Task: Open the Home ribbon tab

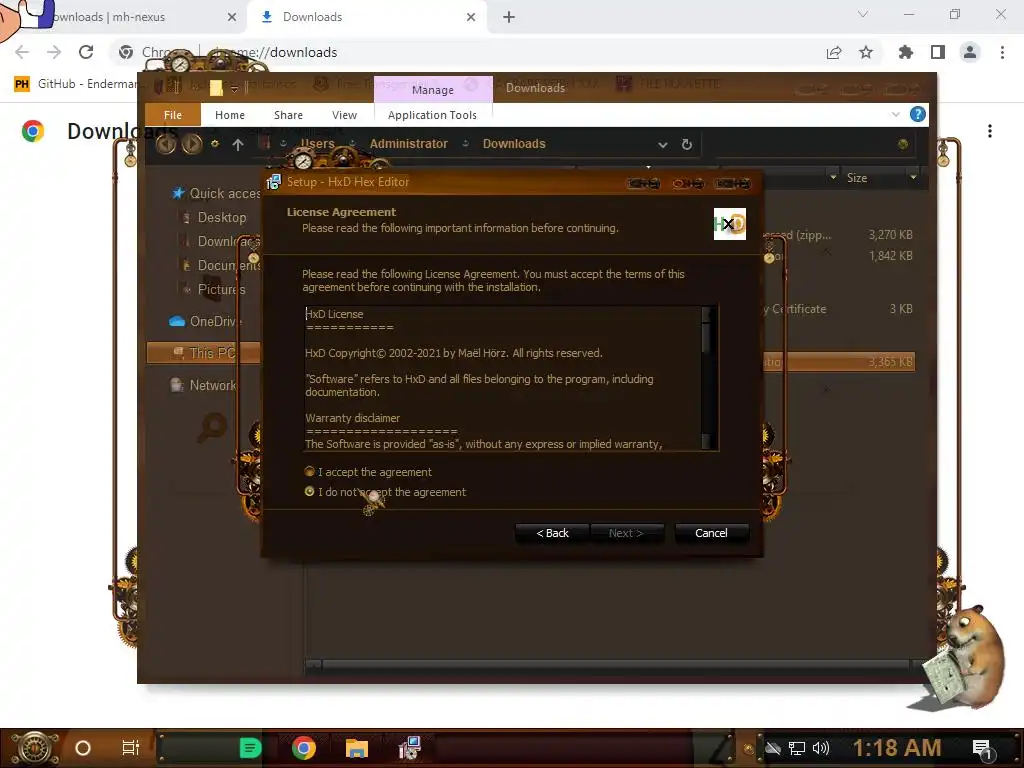Action: point(230,115)
